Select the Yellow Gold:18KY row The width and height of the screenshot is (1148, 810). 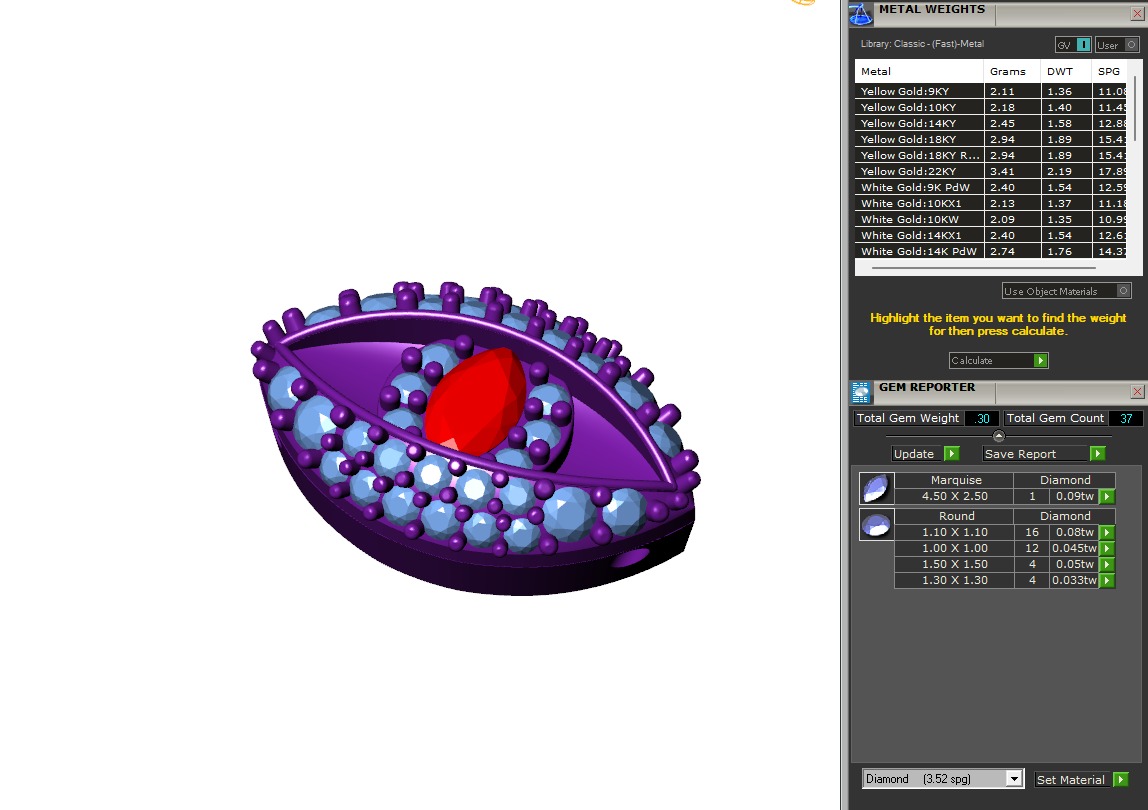pos(991,139)
